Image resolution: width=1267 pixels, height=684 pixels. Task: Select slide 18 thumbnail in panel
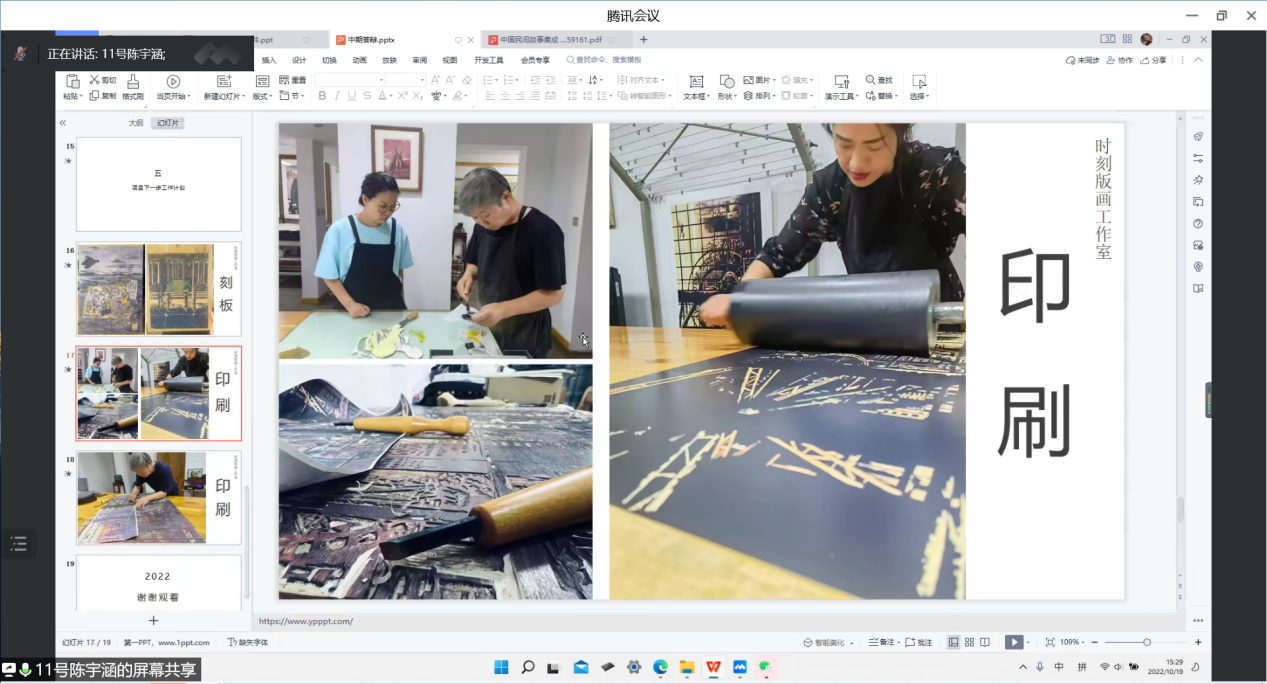pyautogui.click(x=158, y=498)
